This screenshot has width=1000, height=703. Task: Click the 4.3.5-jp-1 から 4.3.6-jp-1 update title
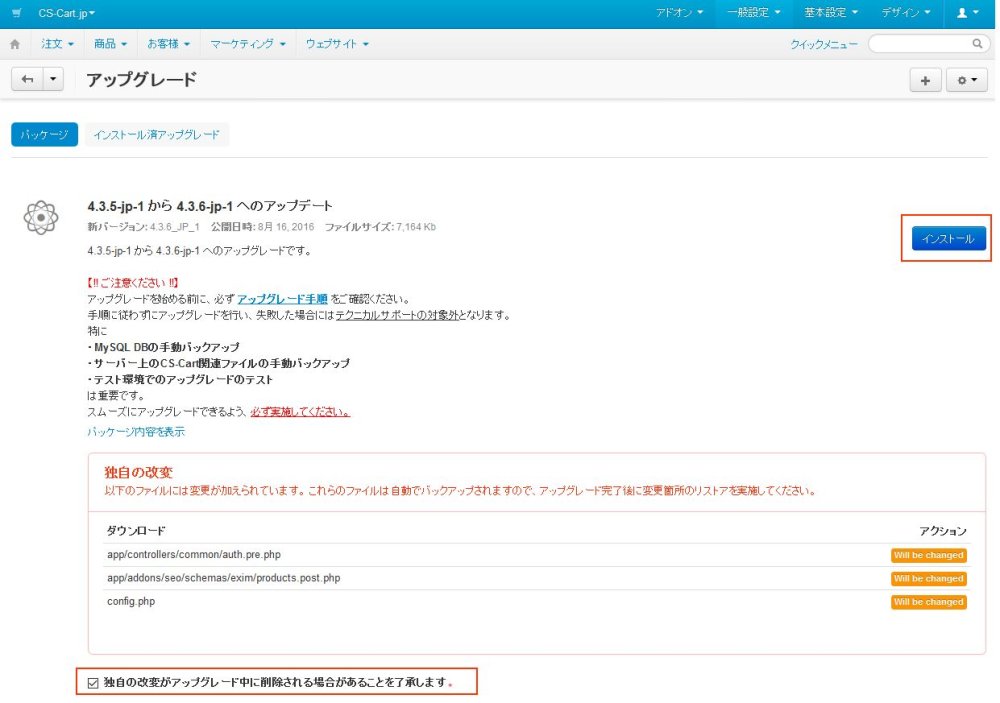[x=210, y=205]
